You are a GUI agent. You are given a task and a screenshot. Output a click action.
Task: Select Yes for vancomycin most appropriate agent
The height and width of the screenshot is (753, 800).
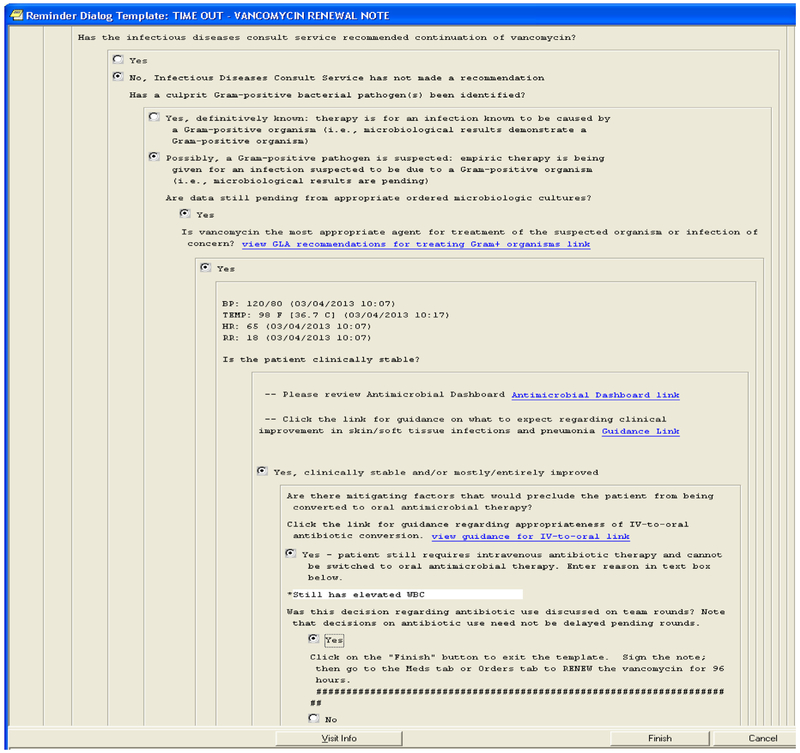pos(205,268)
